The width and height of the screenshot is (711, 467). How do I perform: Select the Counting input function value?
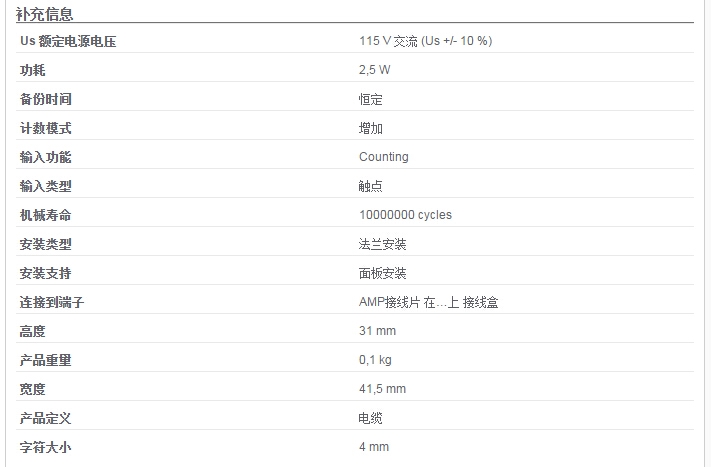pos(384,157)
